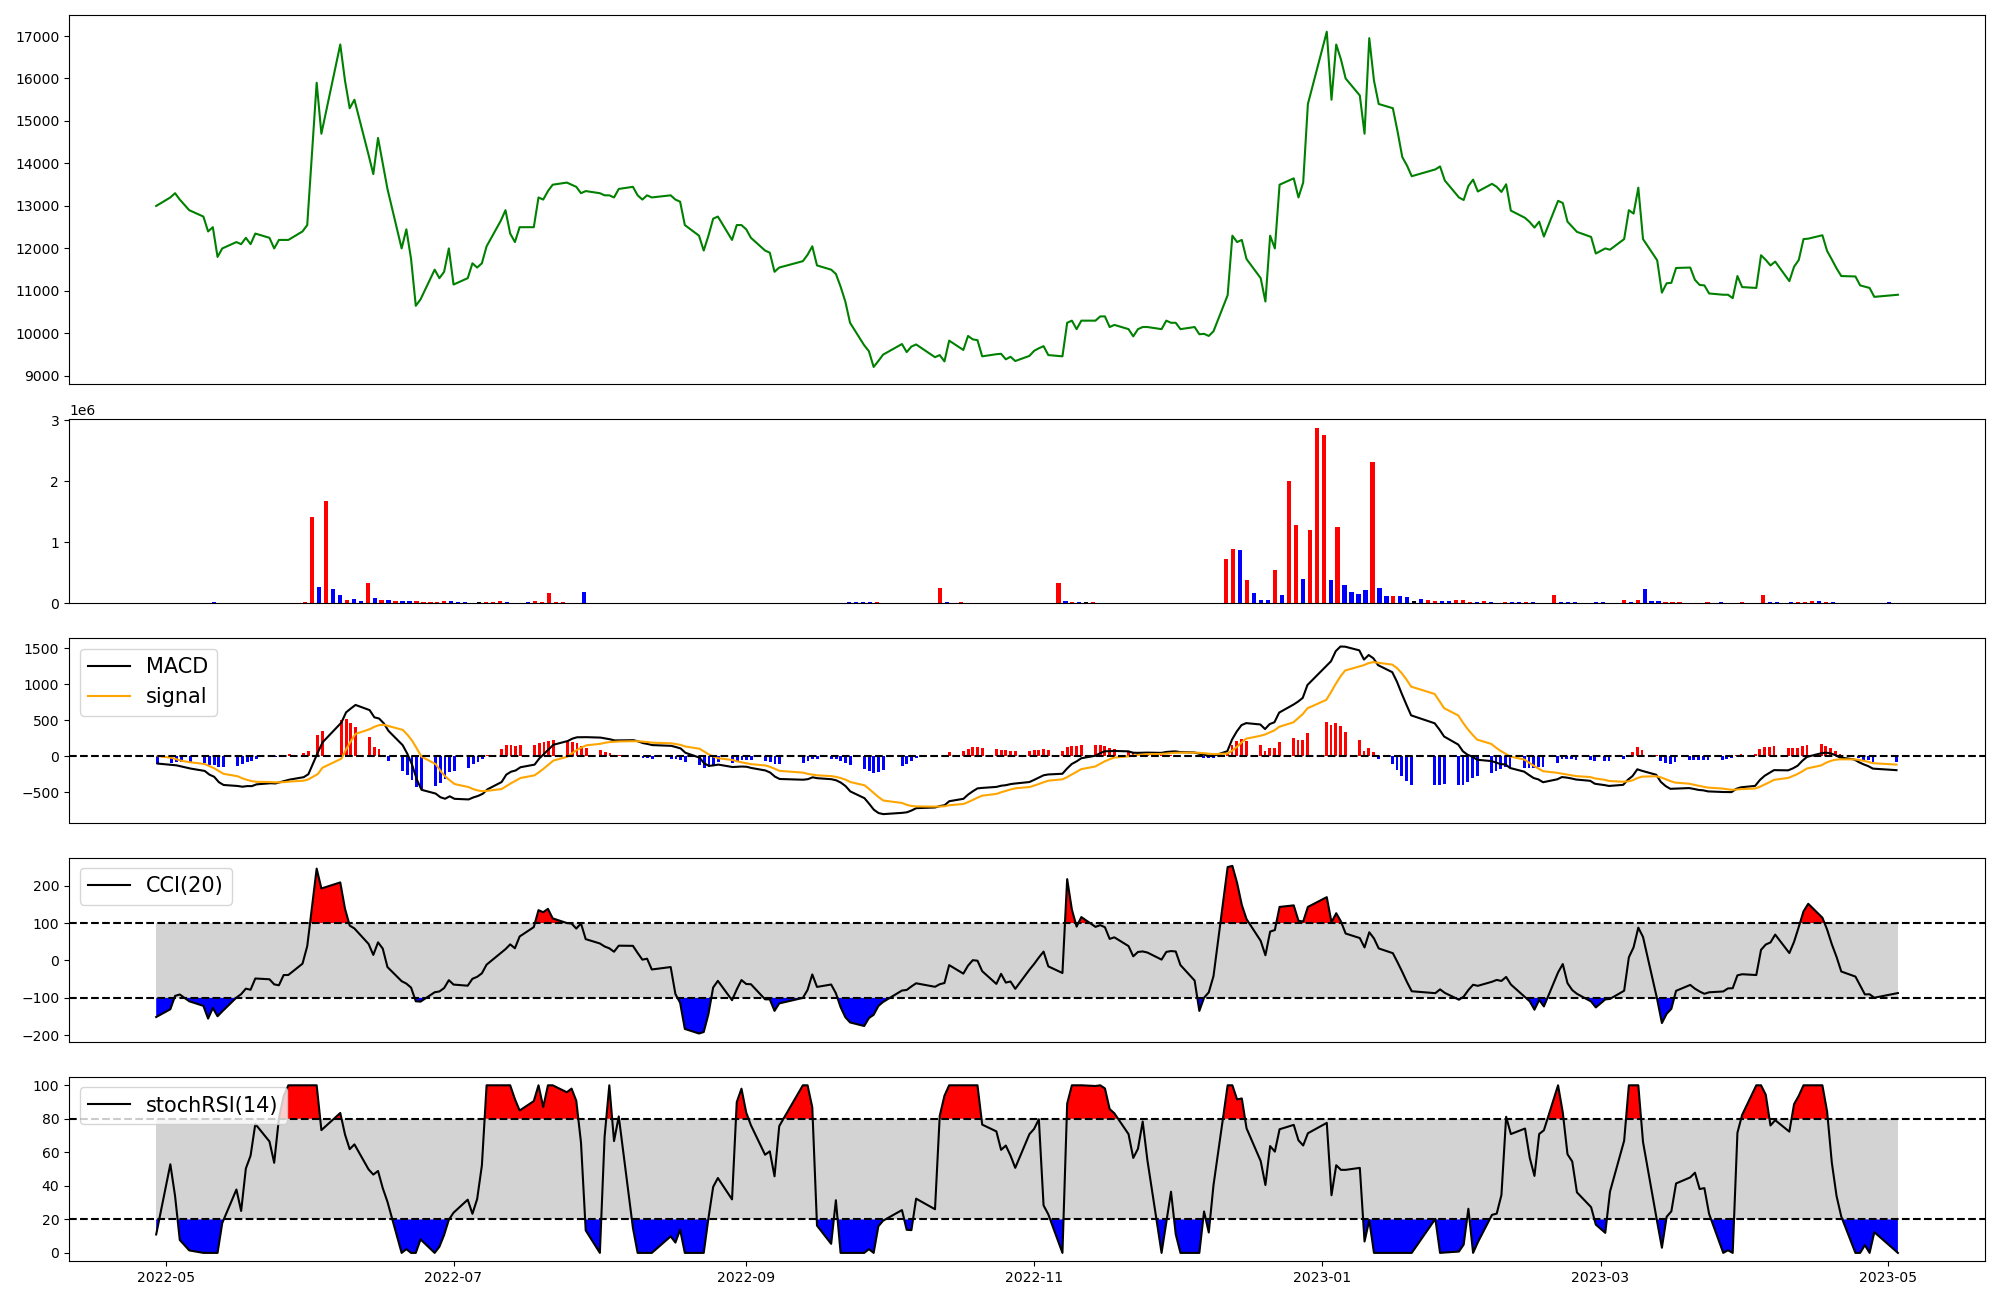The height and width of the screenshot is (1300, 2000).
Task: Click the 2022-07 date tick label
Action: [453, 1277]
